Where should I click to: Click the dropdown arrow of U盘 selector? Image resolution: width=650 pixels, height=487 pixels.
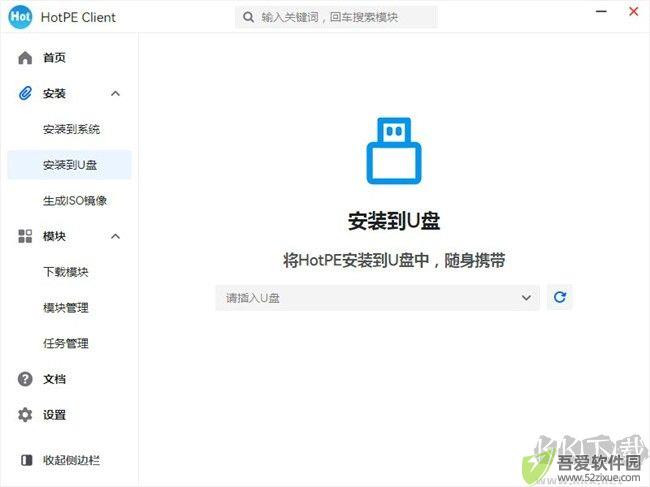(x=526, y=298)
